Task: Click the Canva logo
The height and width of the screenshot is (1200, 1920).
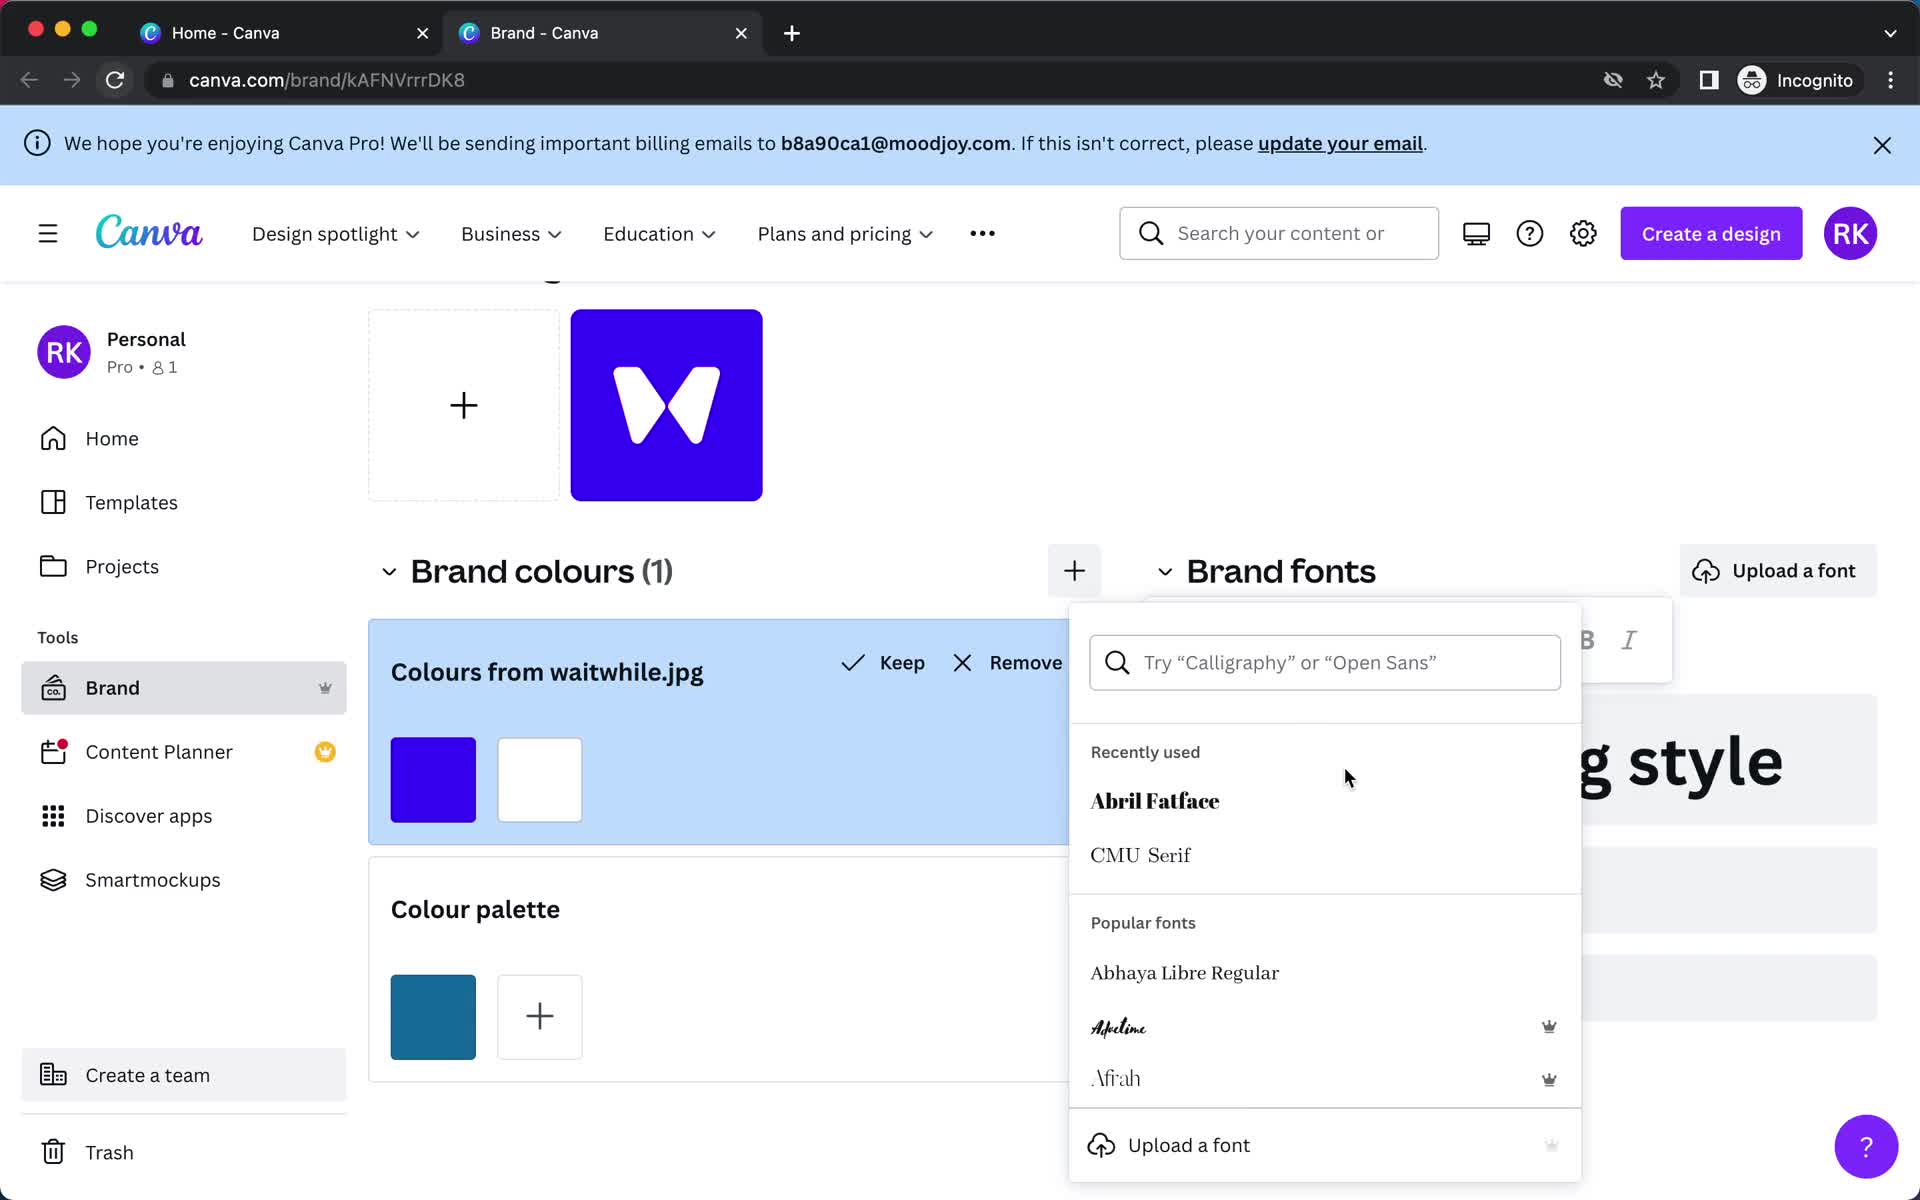Action: click(x=149, y=232)
